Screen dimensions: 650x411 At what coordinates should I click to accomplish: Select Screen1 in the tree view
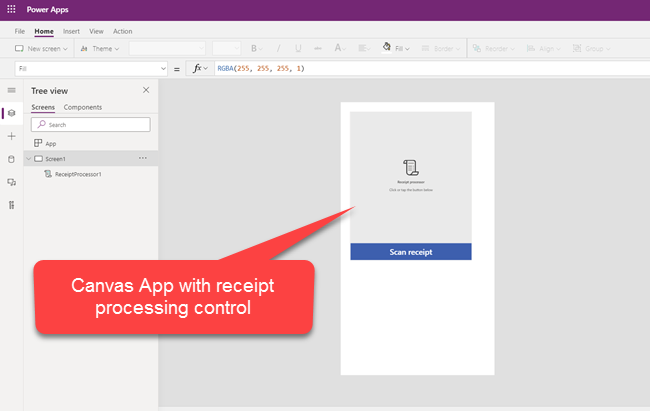[x=91, y=158]
